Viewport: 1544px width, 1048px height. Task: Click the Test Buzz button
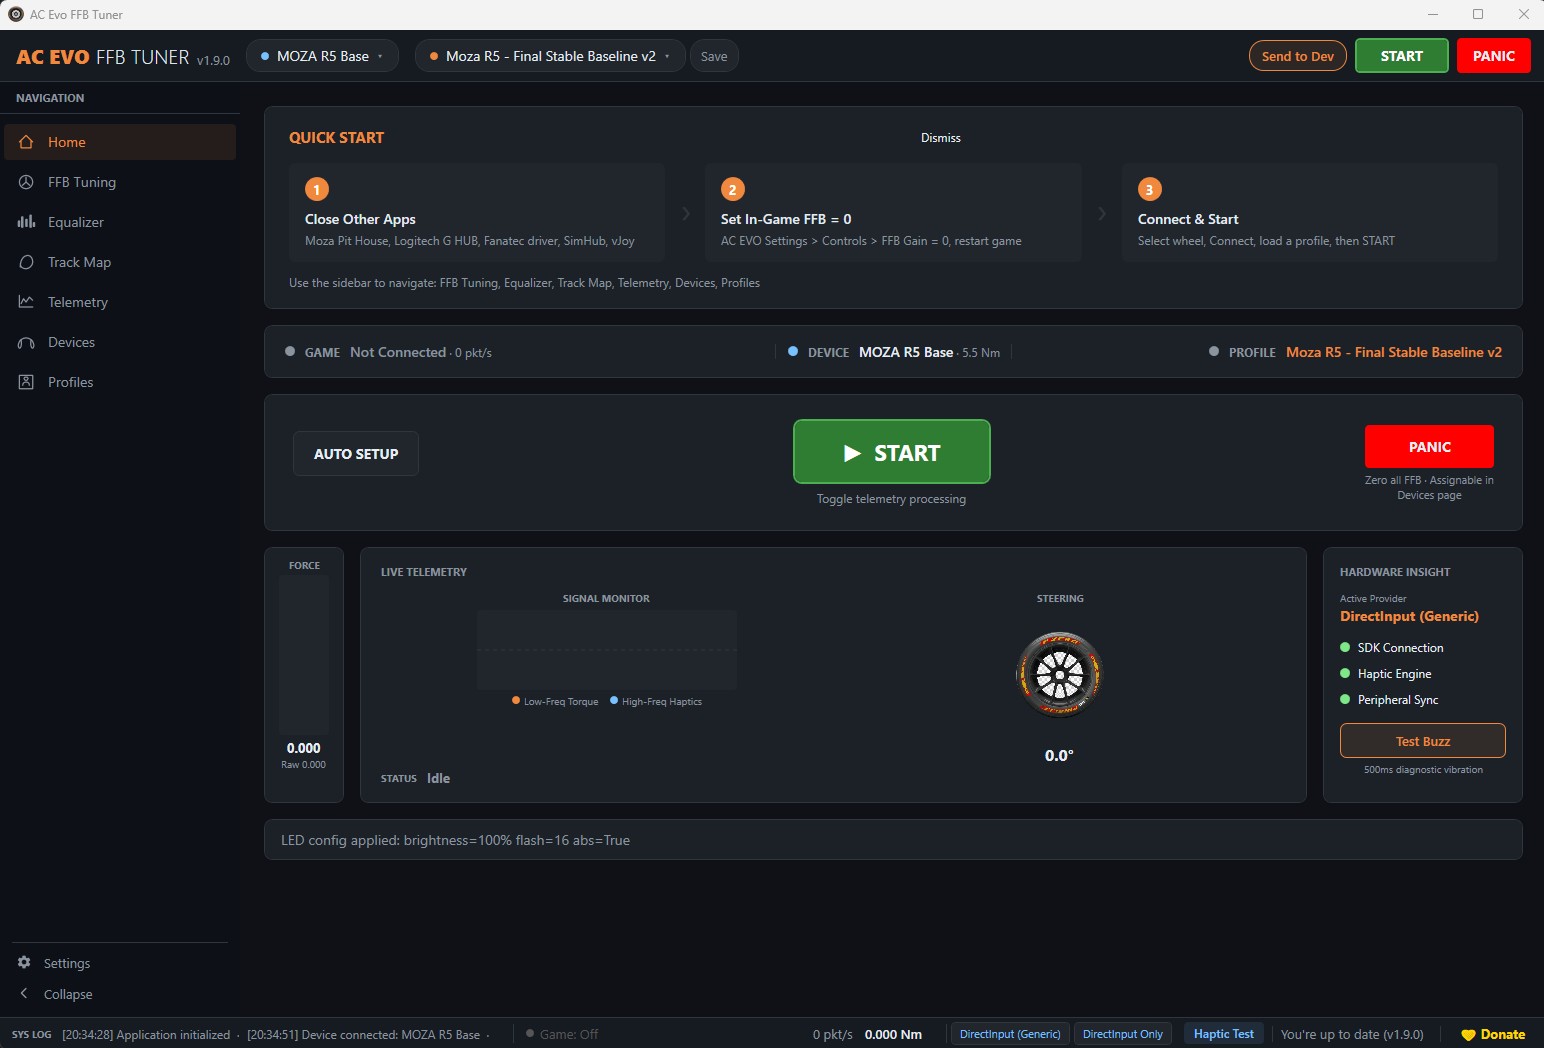tap(1423, 741)
